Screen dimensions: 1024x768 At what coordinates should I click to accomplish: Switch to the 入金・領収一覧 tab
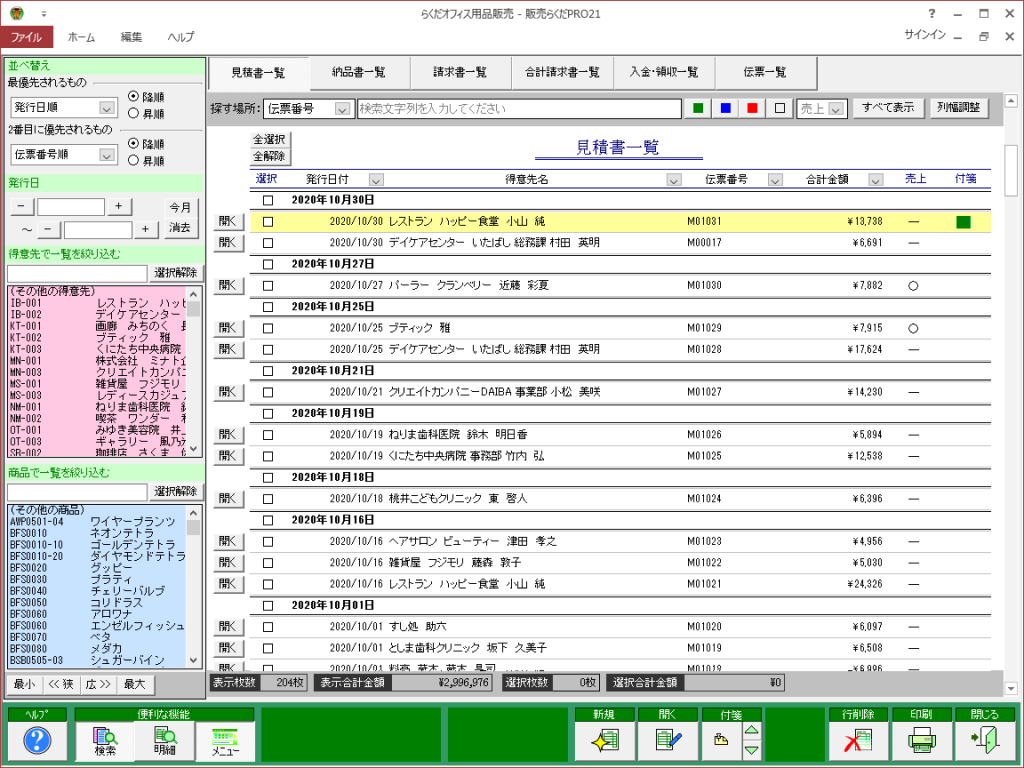664,72
